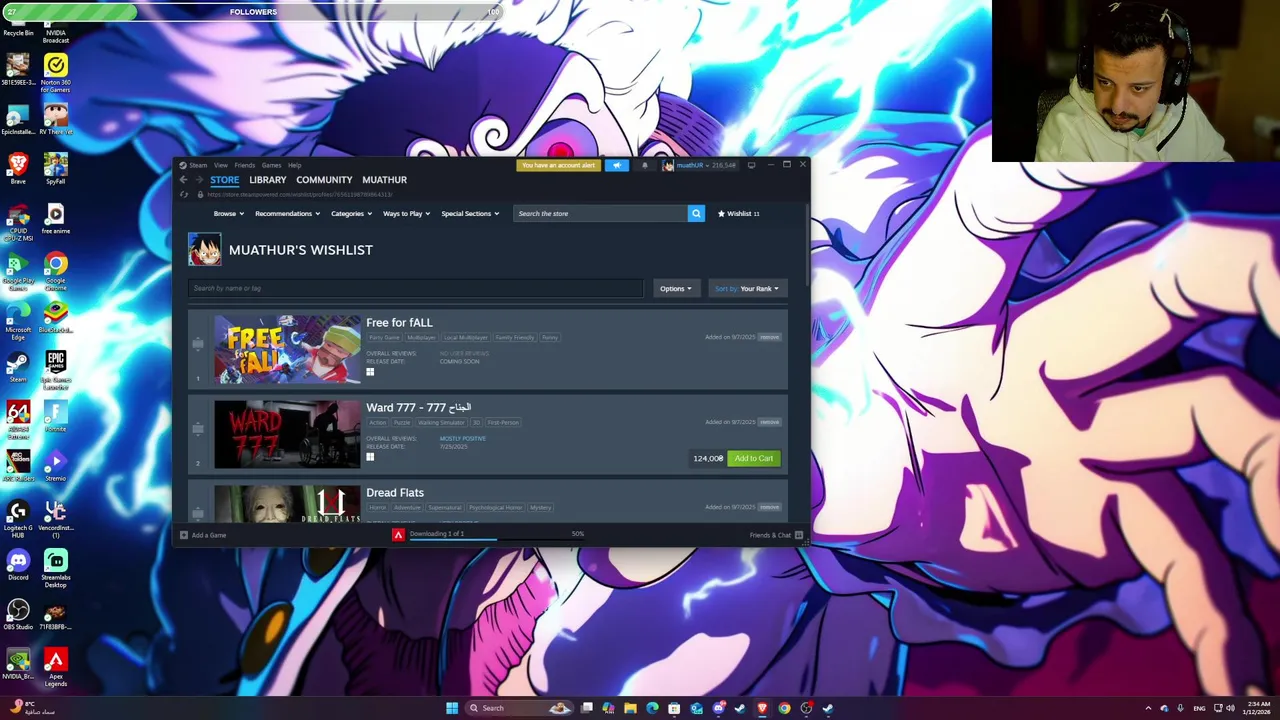Open the Free for fALL game thumbnail
This screenshot has height=720, width=1280.
(x=287, y=349)
